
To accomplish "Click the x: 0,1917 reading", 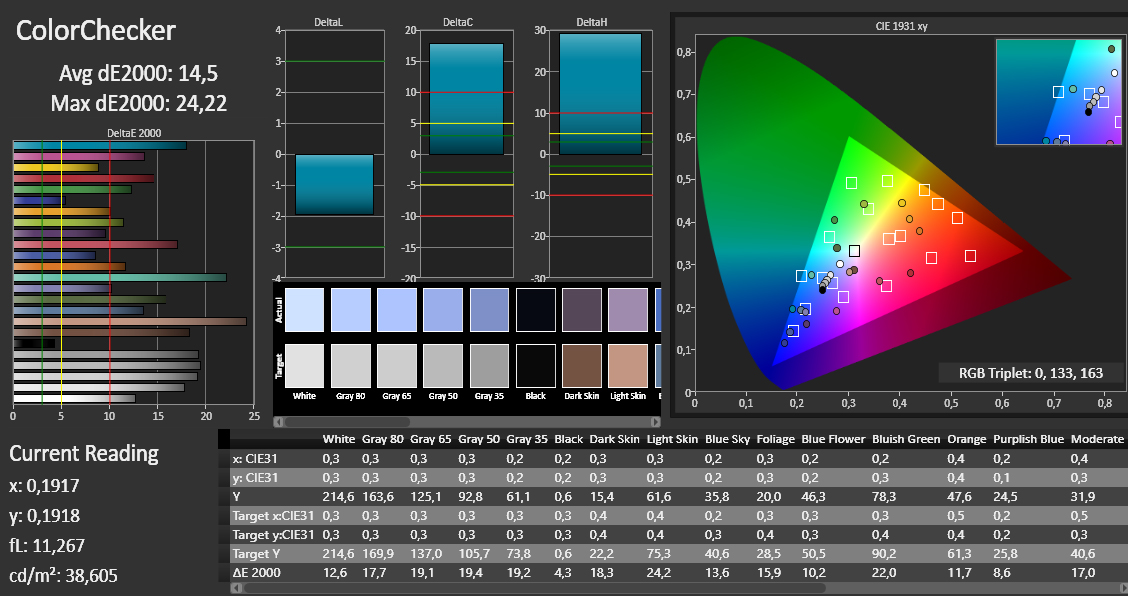I will pyautogui.click(x=45, y=486).
